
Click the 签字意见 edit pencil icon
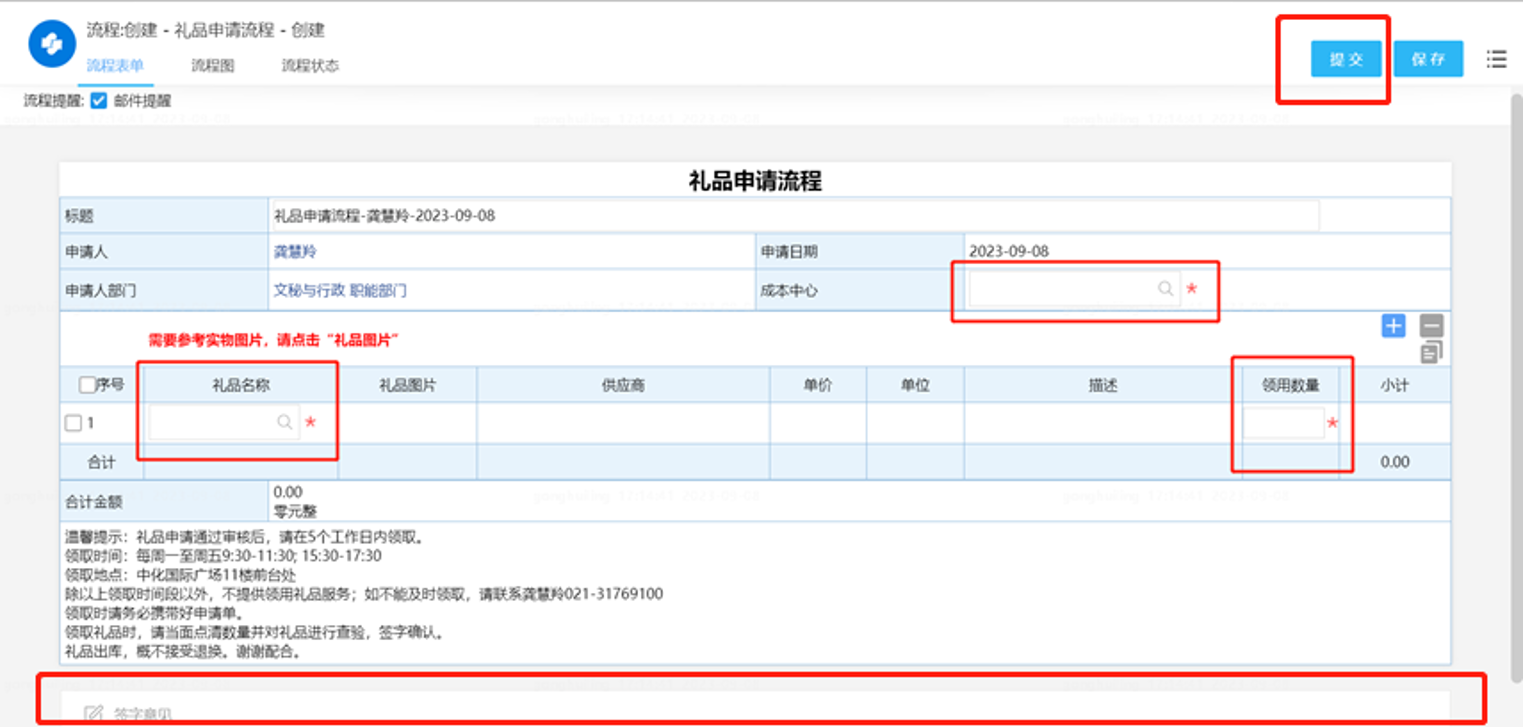[94, 714]
